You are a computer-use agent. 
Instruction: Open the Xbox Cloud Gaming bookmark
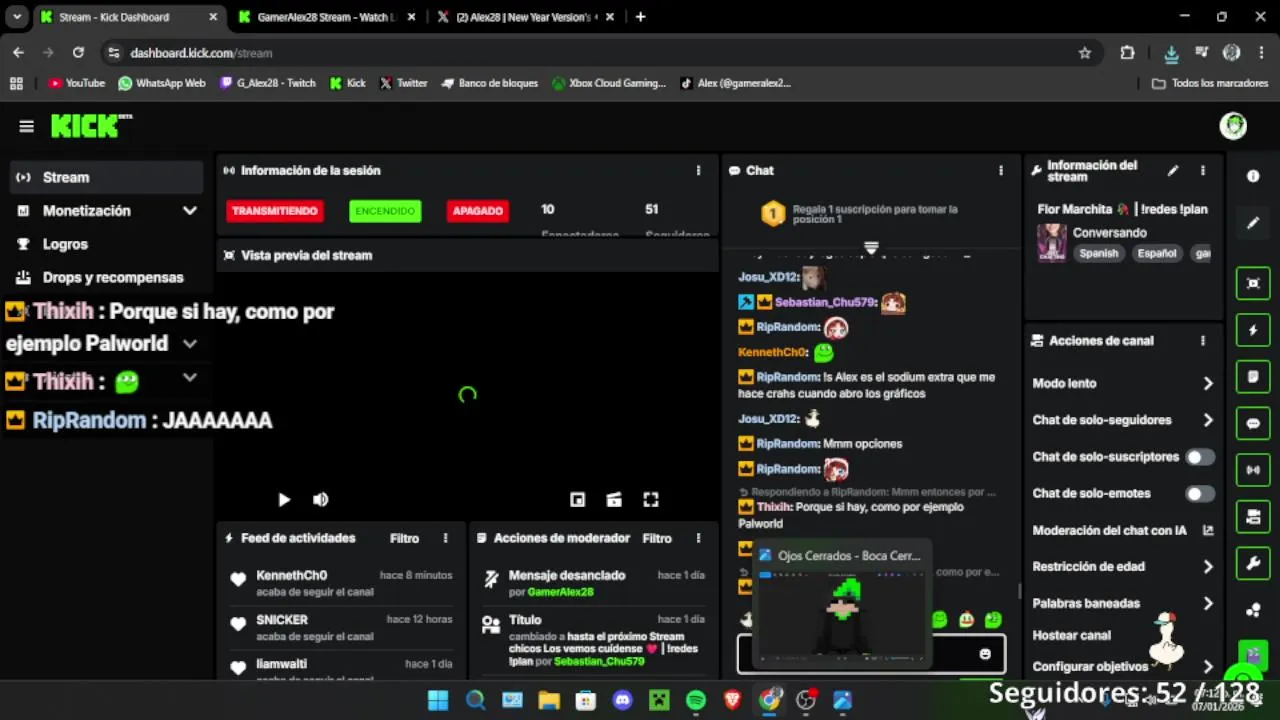click(x=608, y=83)
